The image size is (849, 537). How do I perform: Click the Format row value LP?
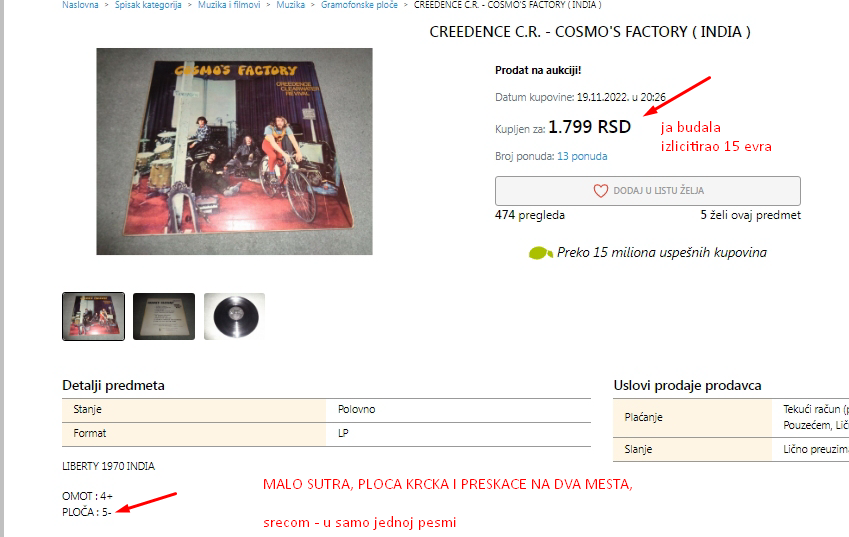click(343, 434)
